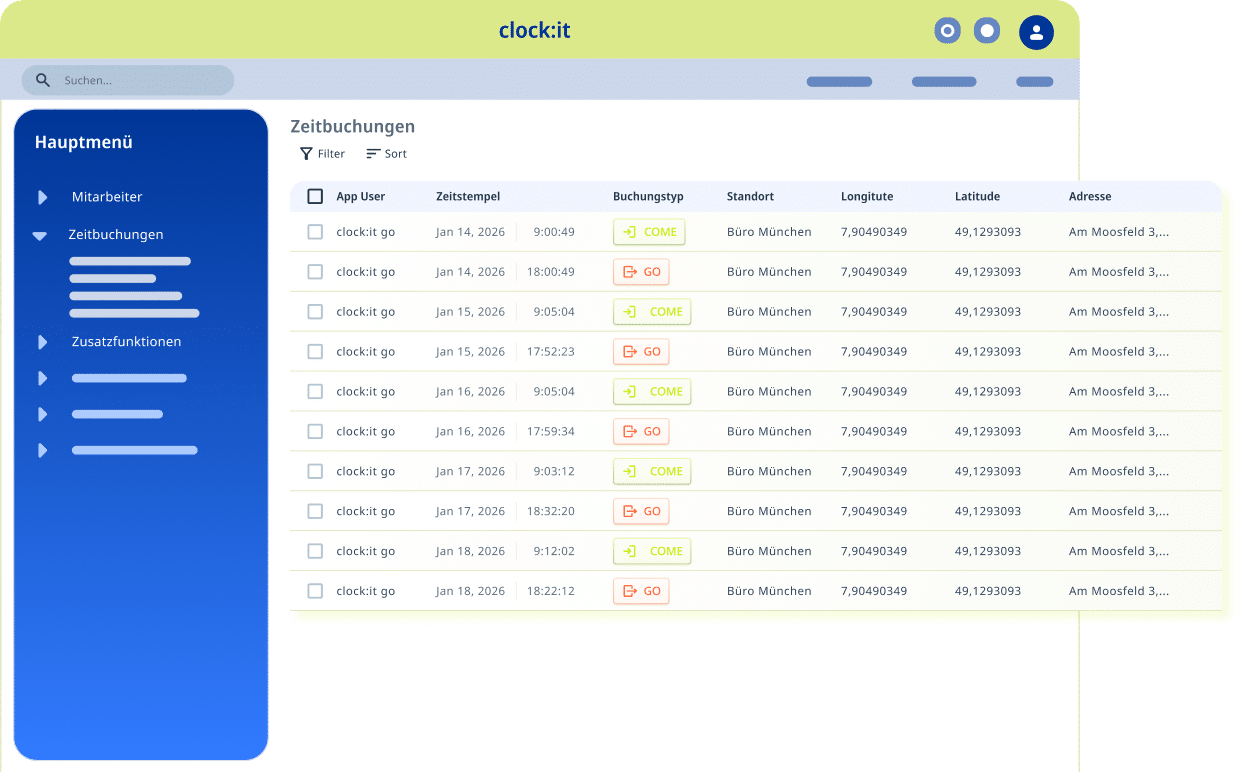Check the row for Jan 16 17:59:34

[315, 432]
